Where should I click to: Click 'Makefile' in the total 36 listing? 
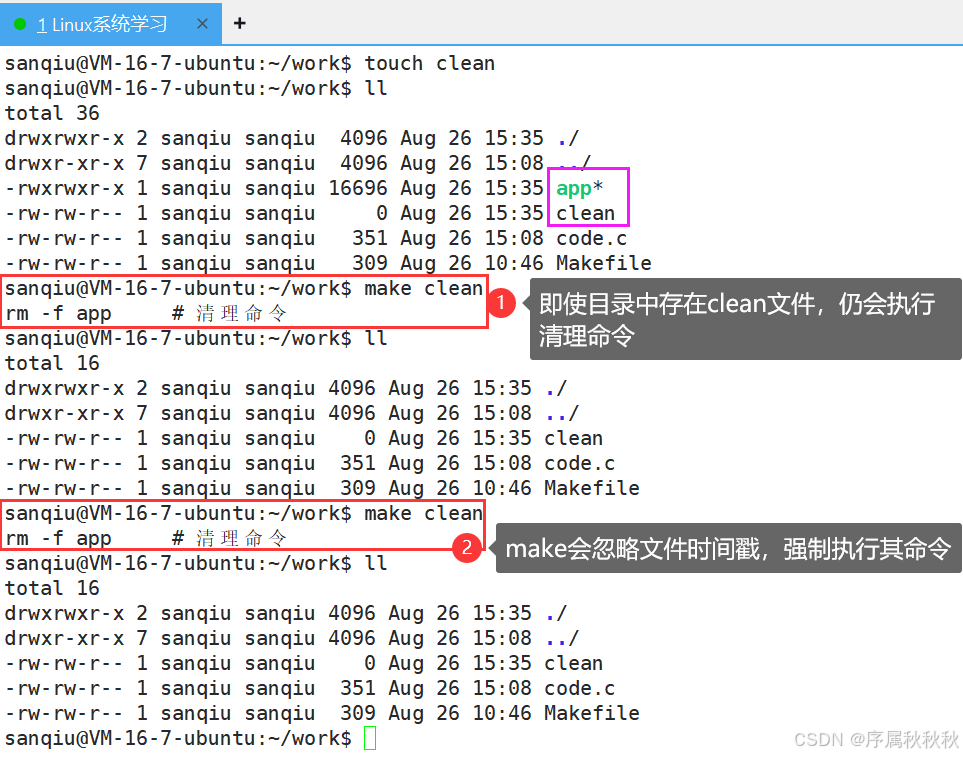tap(604, 263)
